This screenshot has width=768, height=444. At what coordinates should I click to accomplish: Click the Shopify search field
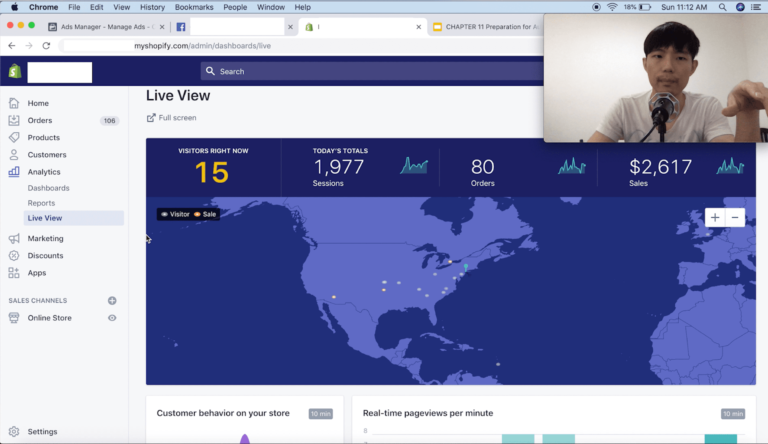[x=372, y=72]
